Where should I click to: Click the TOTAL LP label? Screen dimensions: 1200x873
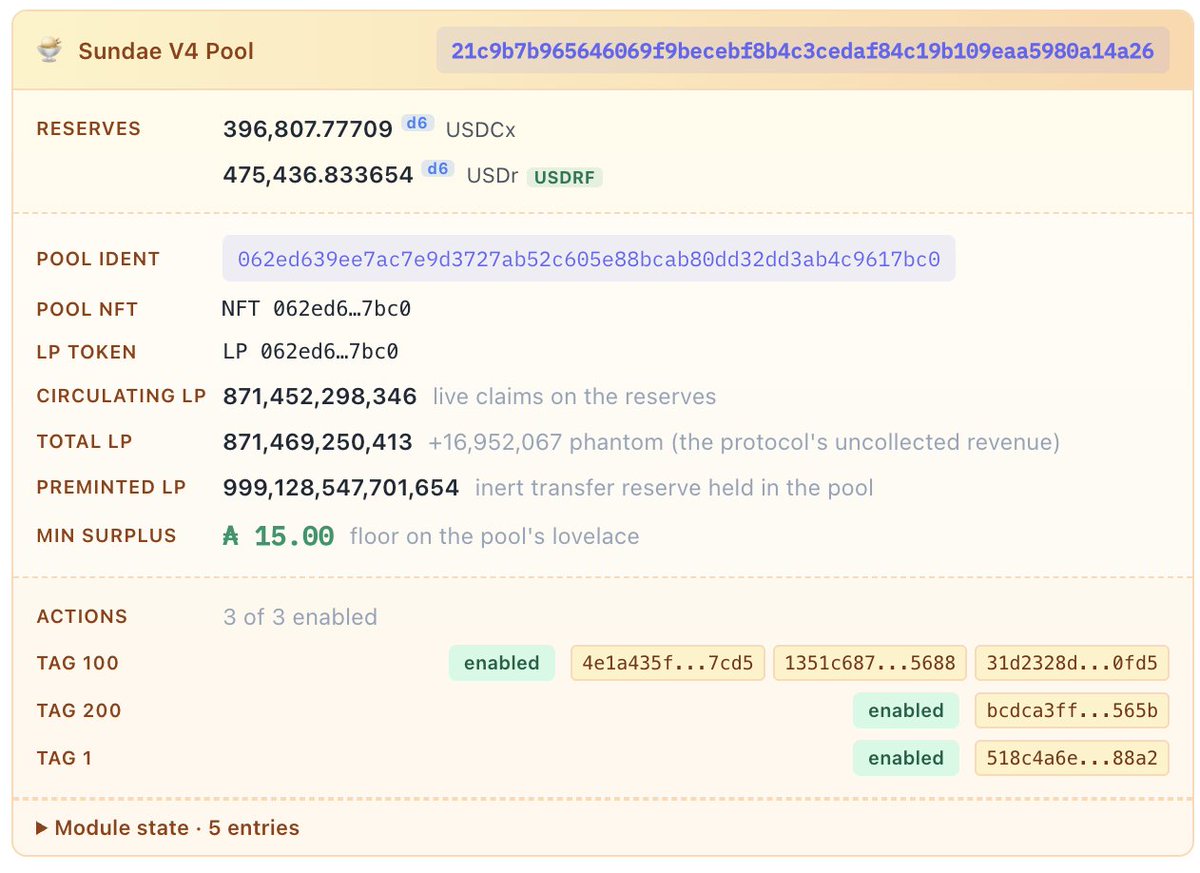(x=84, y=442)
